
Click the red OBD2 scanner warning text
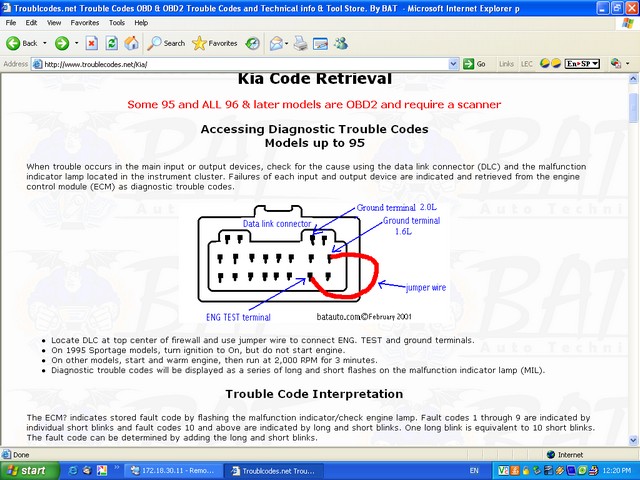[x=314, y=104]
